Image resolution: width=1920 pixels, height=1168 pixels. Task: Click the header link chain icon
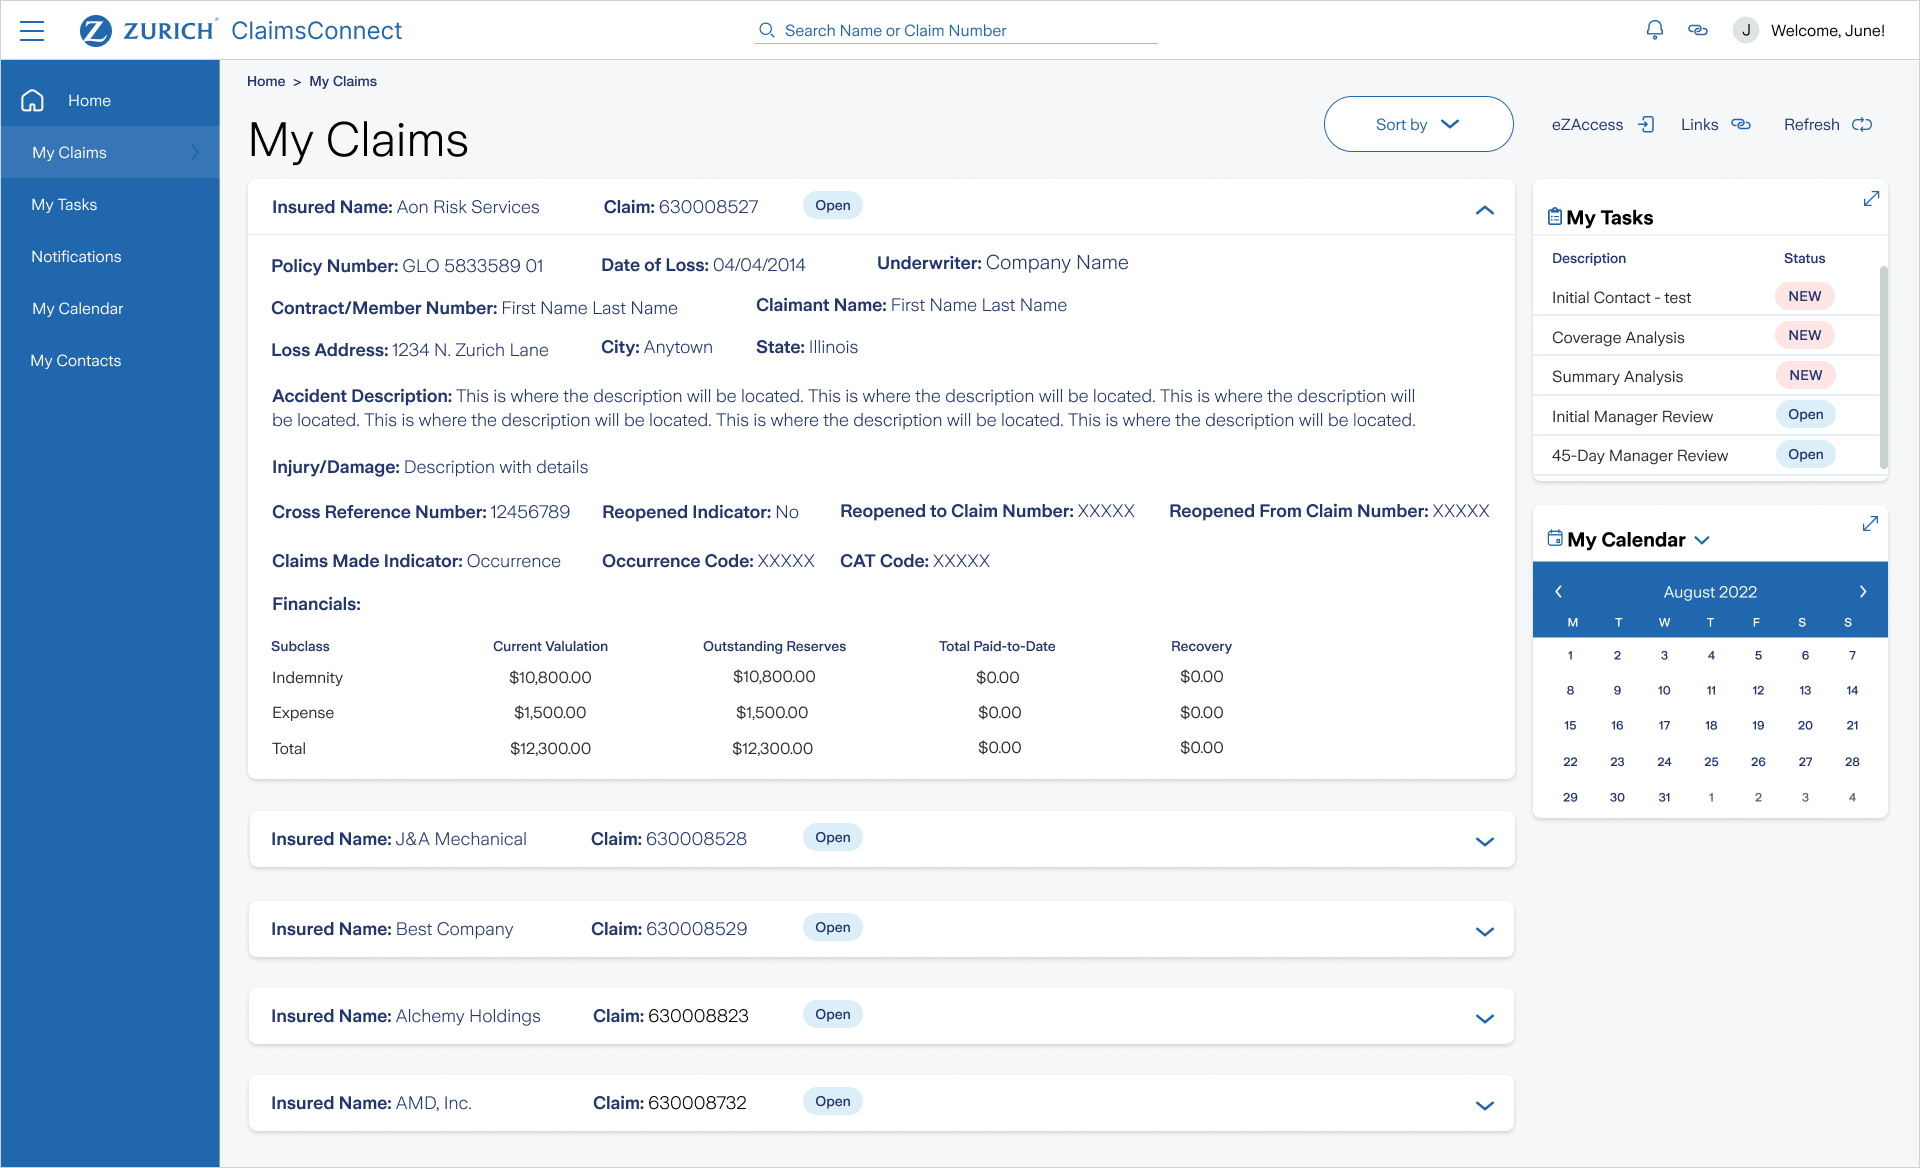(x=1698, y=30)
